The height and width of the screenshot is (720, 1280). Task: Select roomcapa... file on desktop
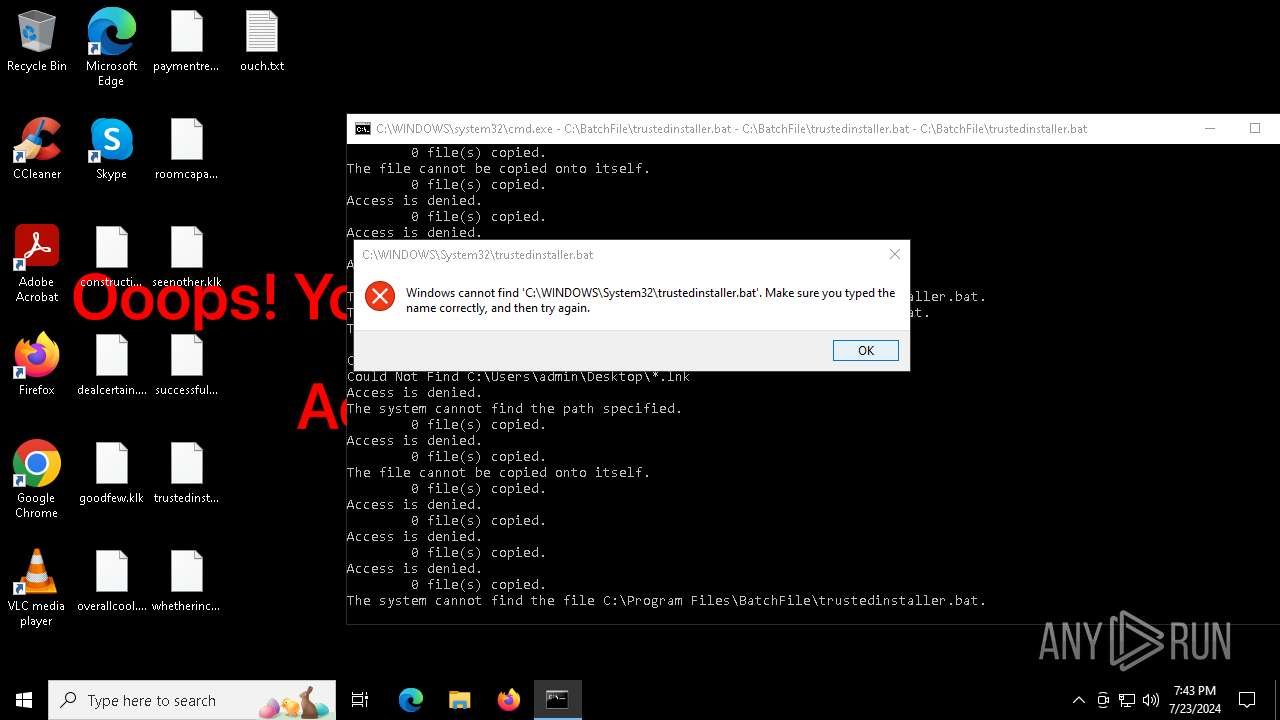pyautogui.click(x=186, y=150)
